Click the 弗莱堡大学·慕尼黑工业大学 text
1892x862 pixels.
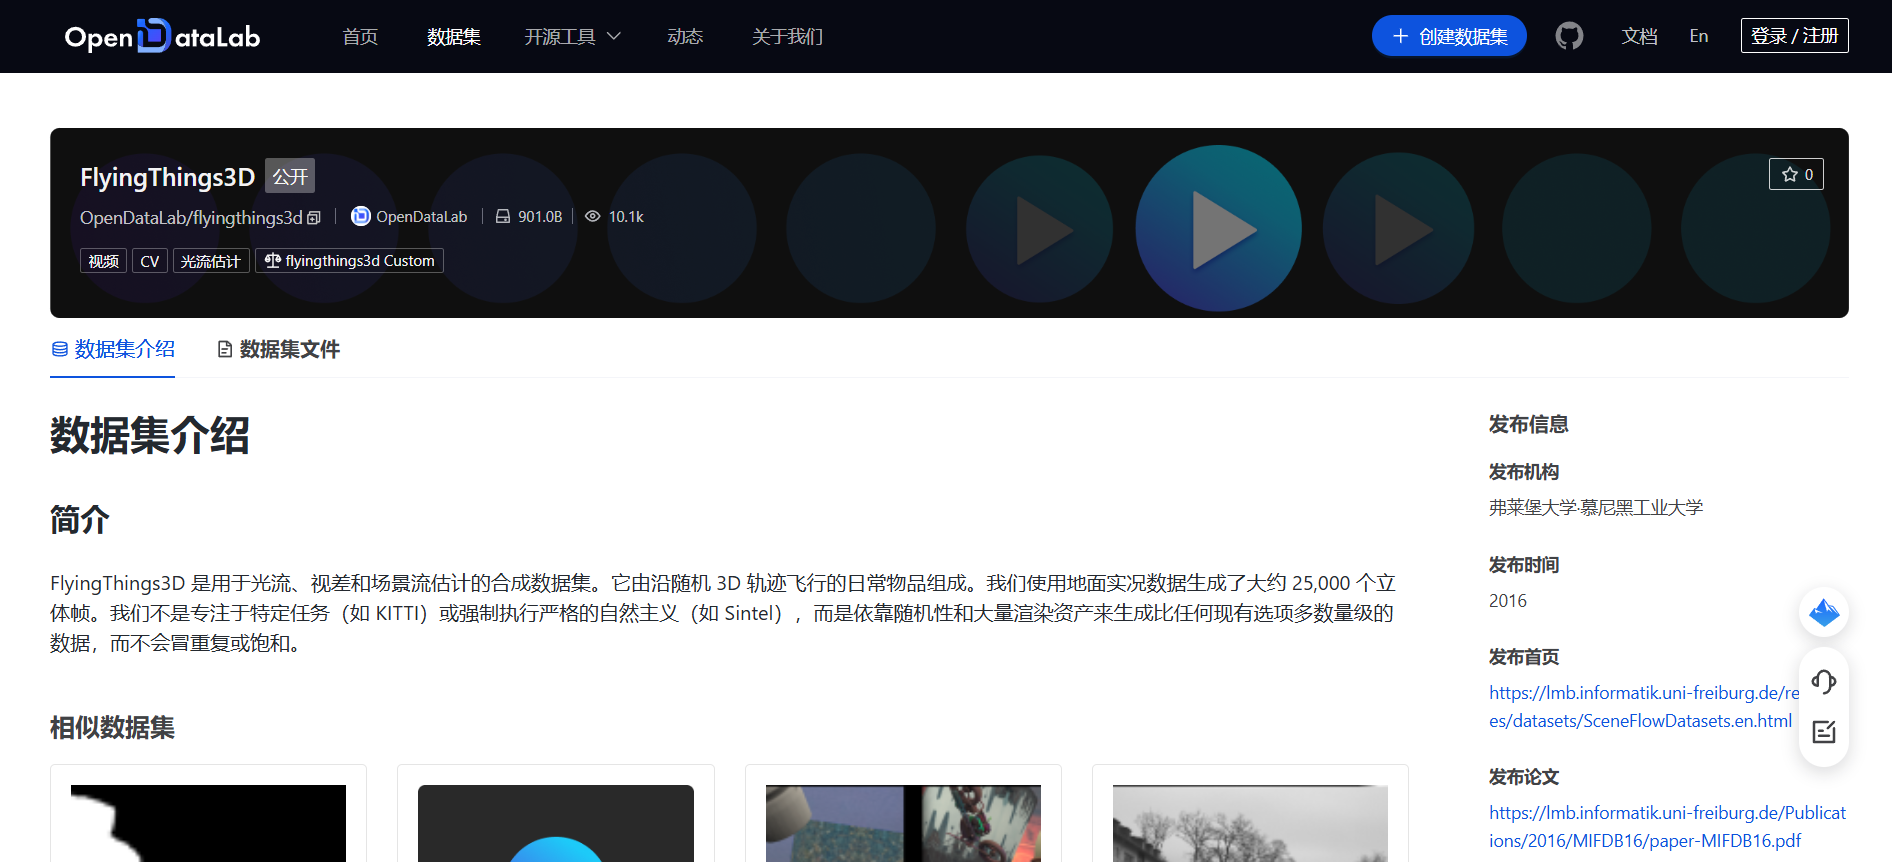point(1595,508)
